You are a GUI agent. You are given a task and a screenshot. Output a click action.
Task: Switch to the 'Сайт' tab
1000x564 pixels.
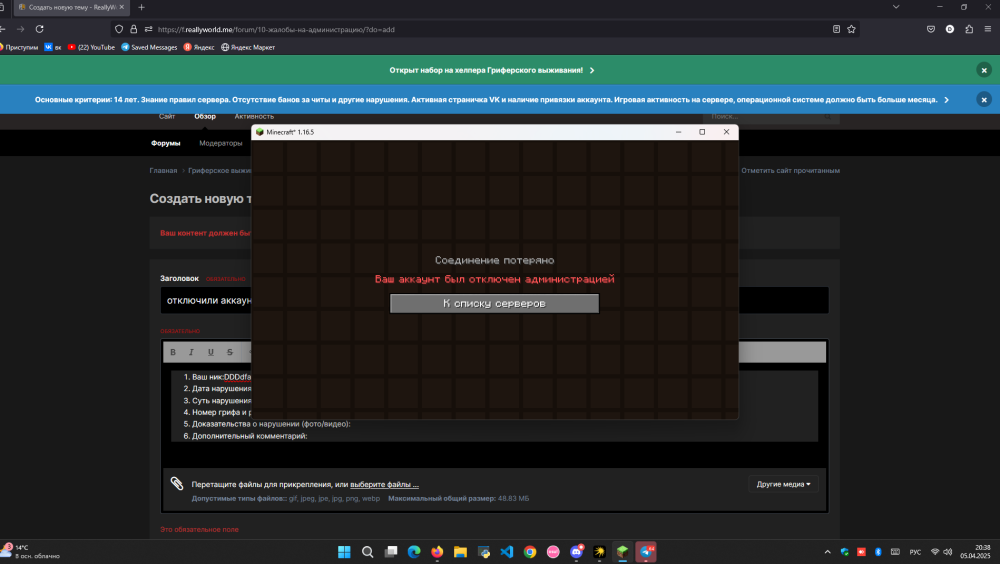(167, 116)
